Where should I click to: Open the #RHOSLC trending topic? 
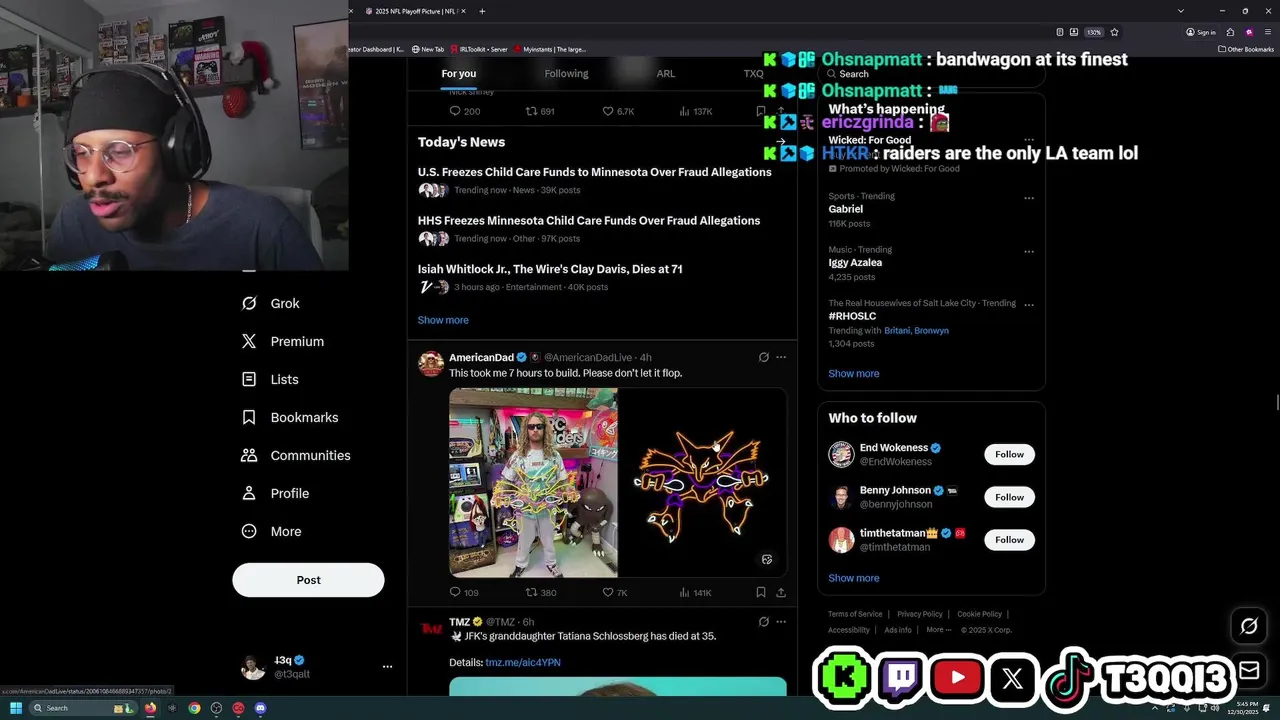(852, 316)
